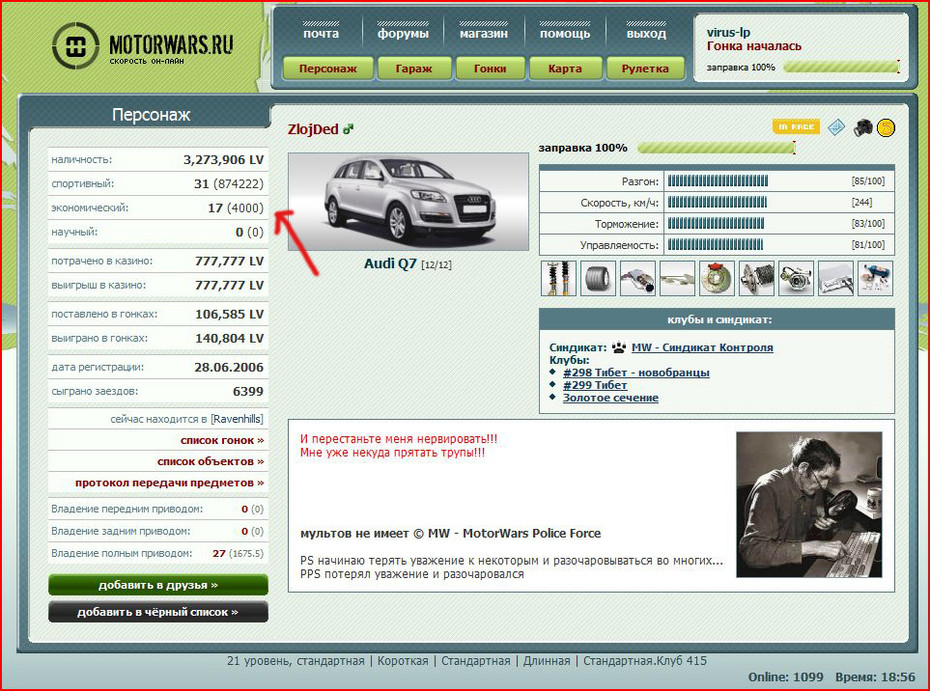Click the male gender icon next to ZlojDed
Screen dimensions: 930x691
(348, 129)
